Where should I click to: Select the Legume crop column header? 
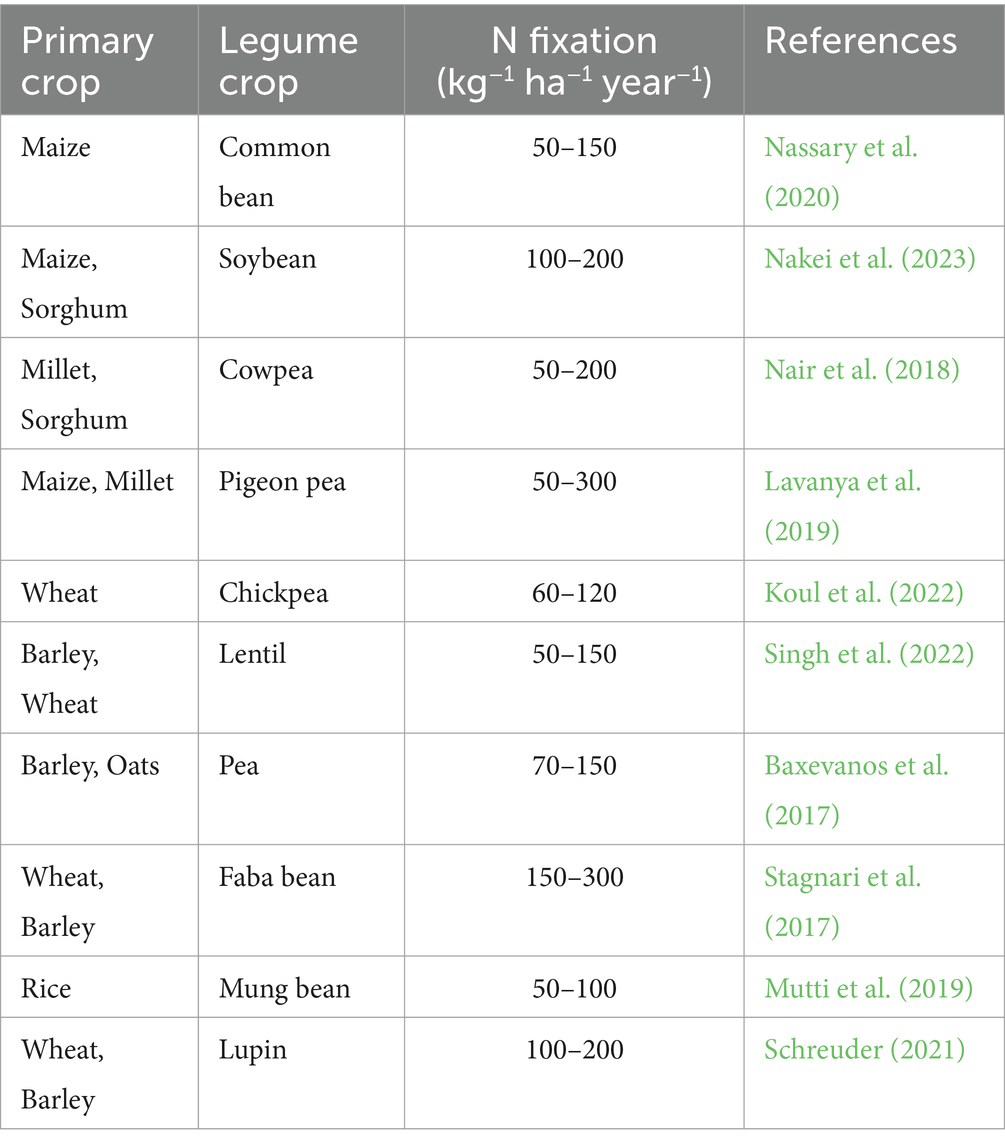pos(288,60)
